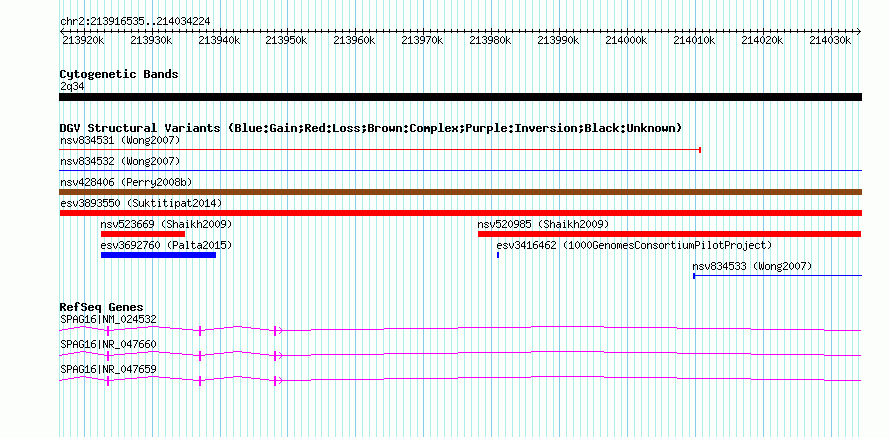
Task: Select the brown nsv428406 complex variant bar
Action: (460, 192)
